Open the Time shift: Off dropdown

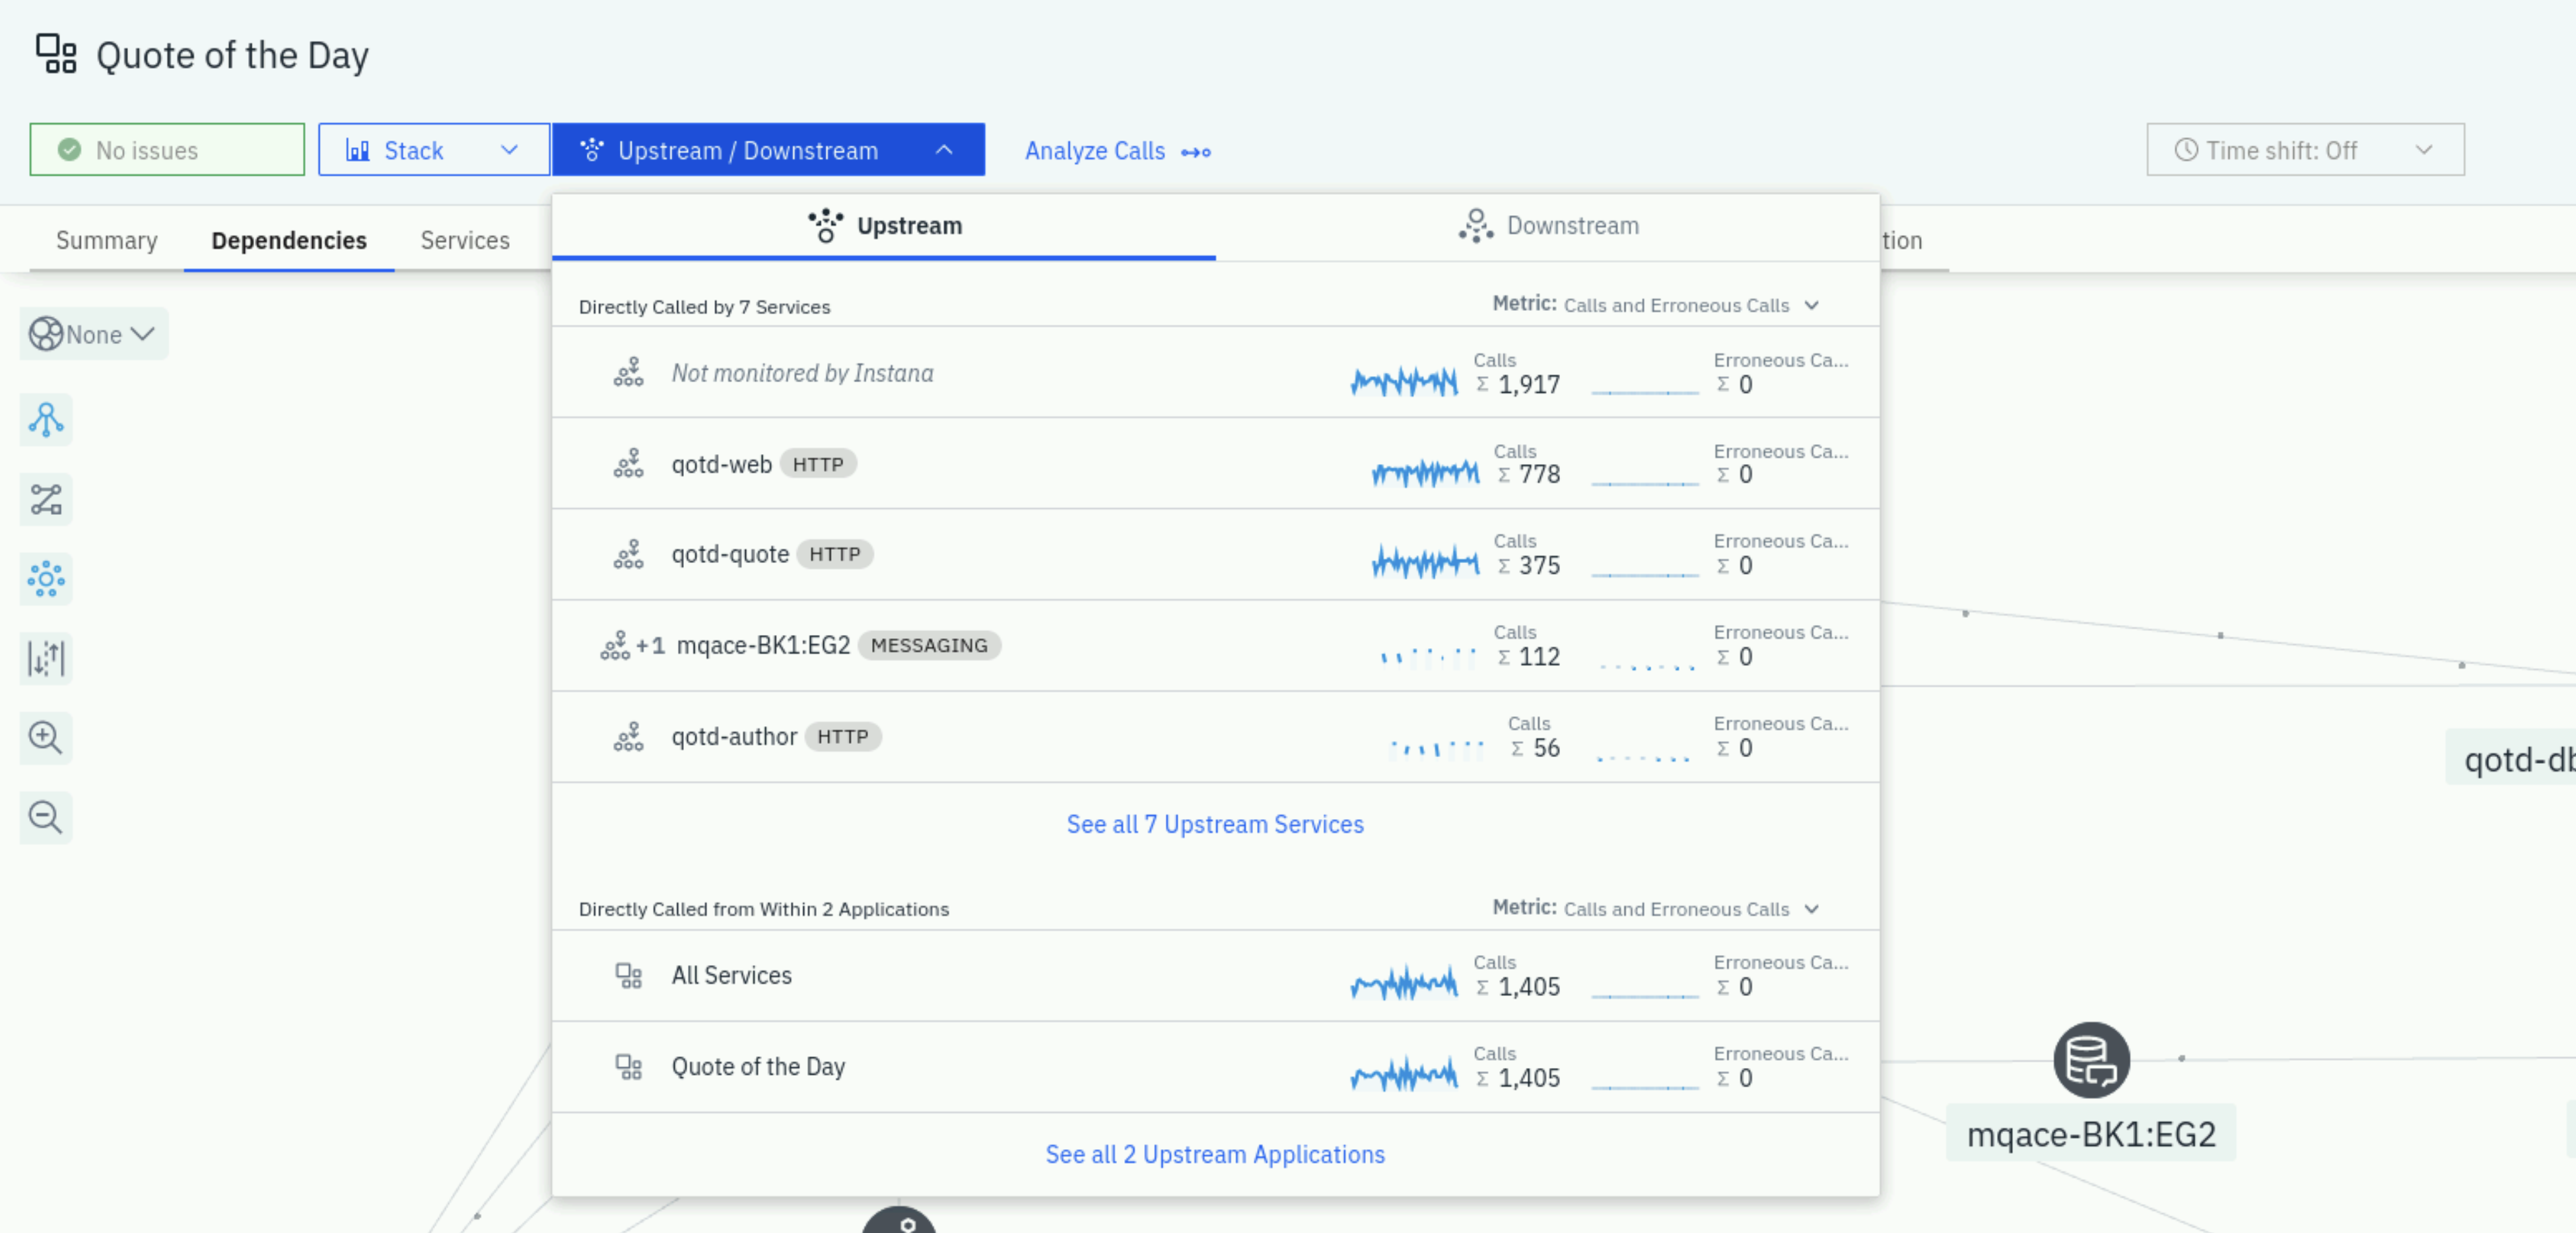pyautogui.click(x=2305, y=150)
